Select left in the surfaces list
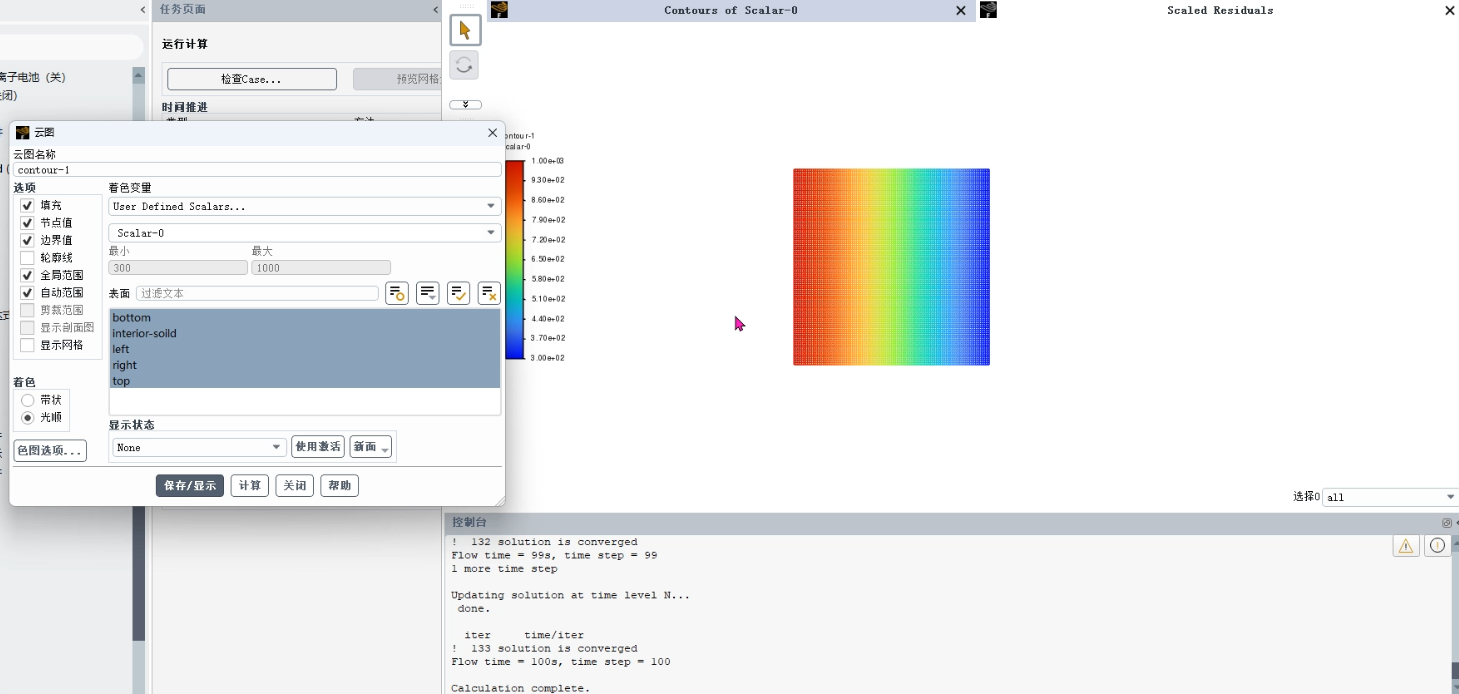The height and width of the screenshot is (694, 1459). 304,349
